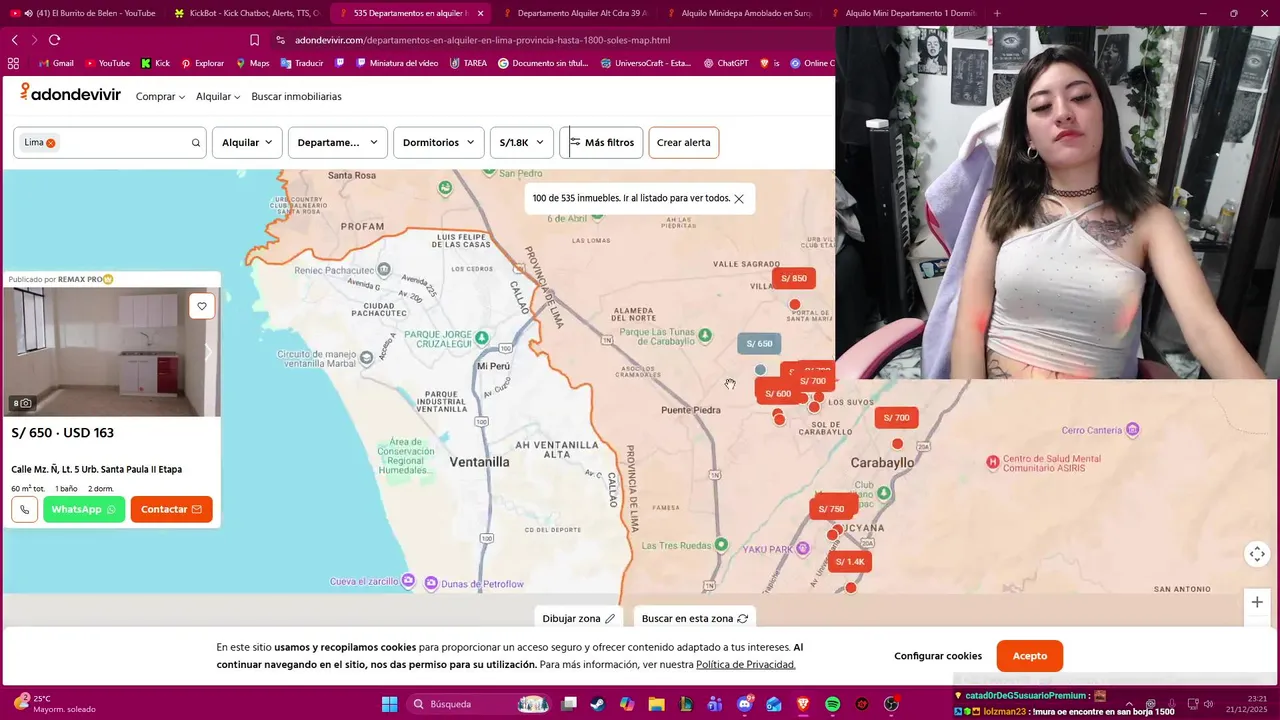The width and height of the screenshot is (1280, 720).
Task: Show next photo of the listing
Action: [x=208, y=352]
